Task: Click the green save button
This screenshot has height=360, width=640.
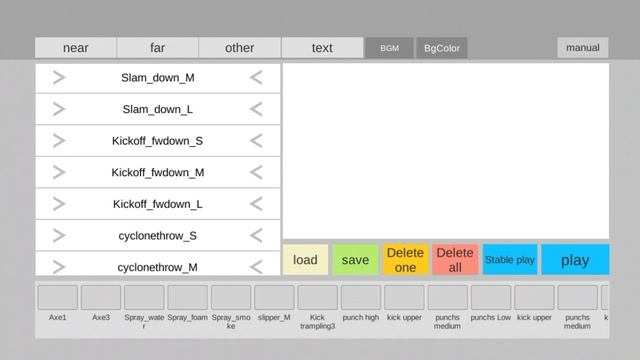Action: point(356,260)
